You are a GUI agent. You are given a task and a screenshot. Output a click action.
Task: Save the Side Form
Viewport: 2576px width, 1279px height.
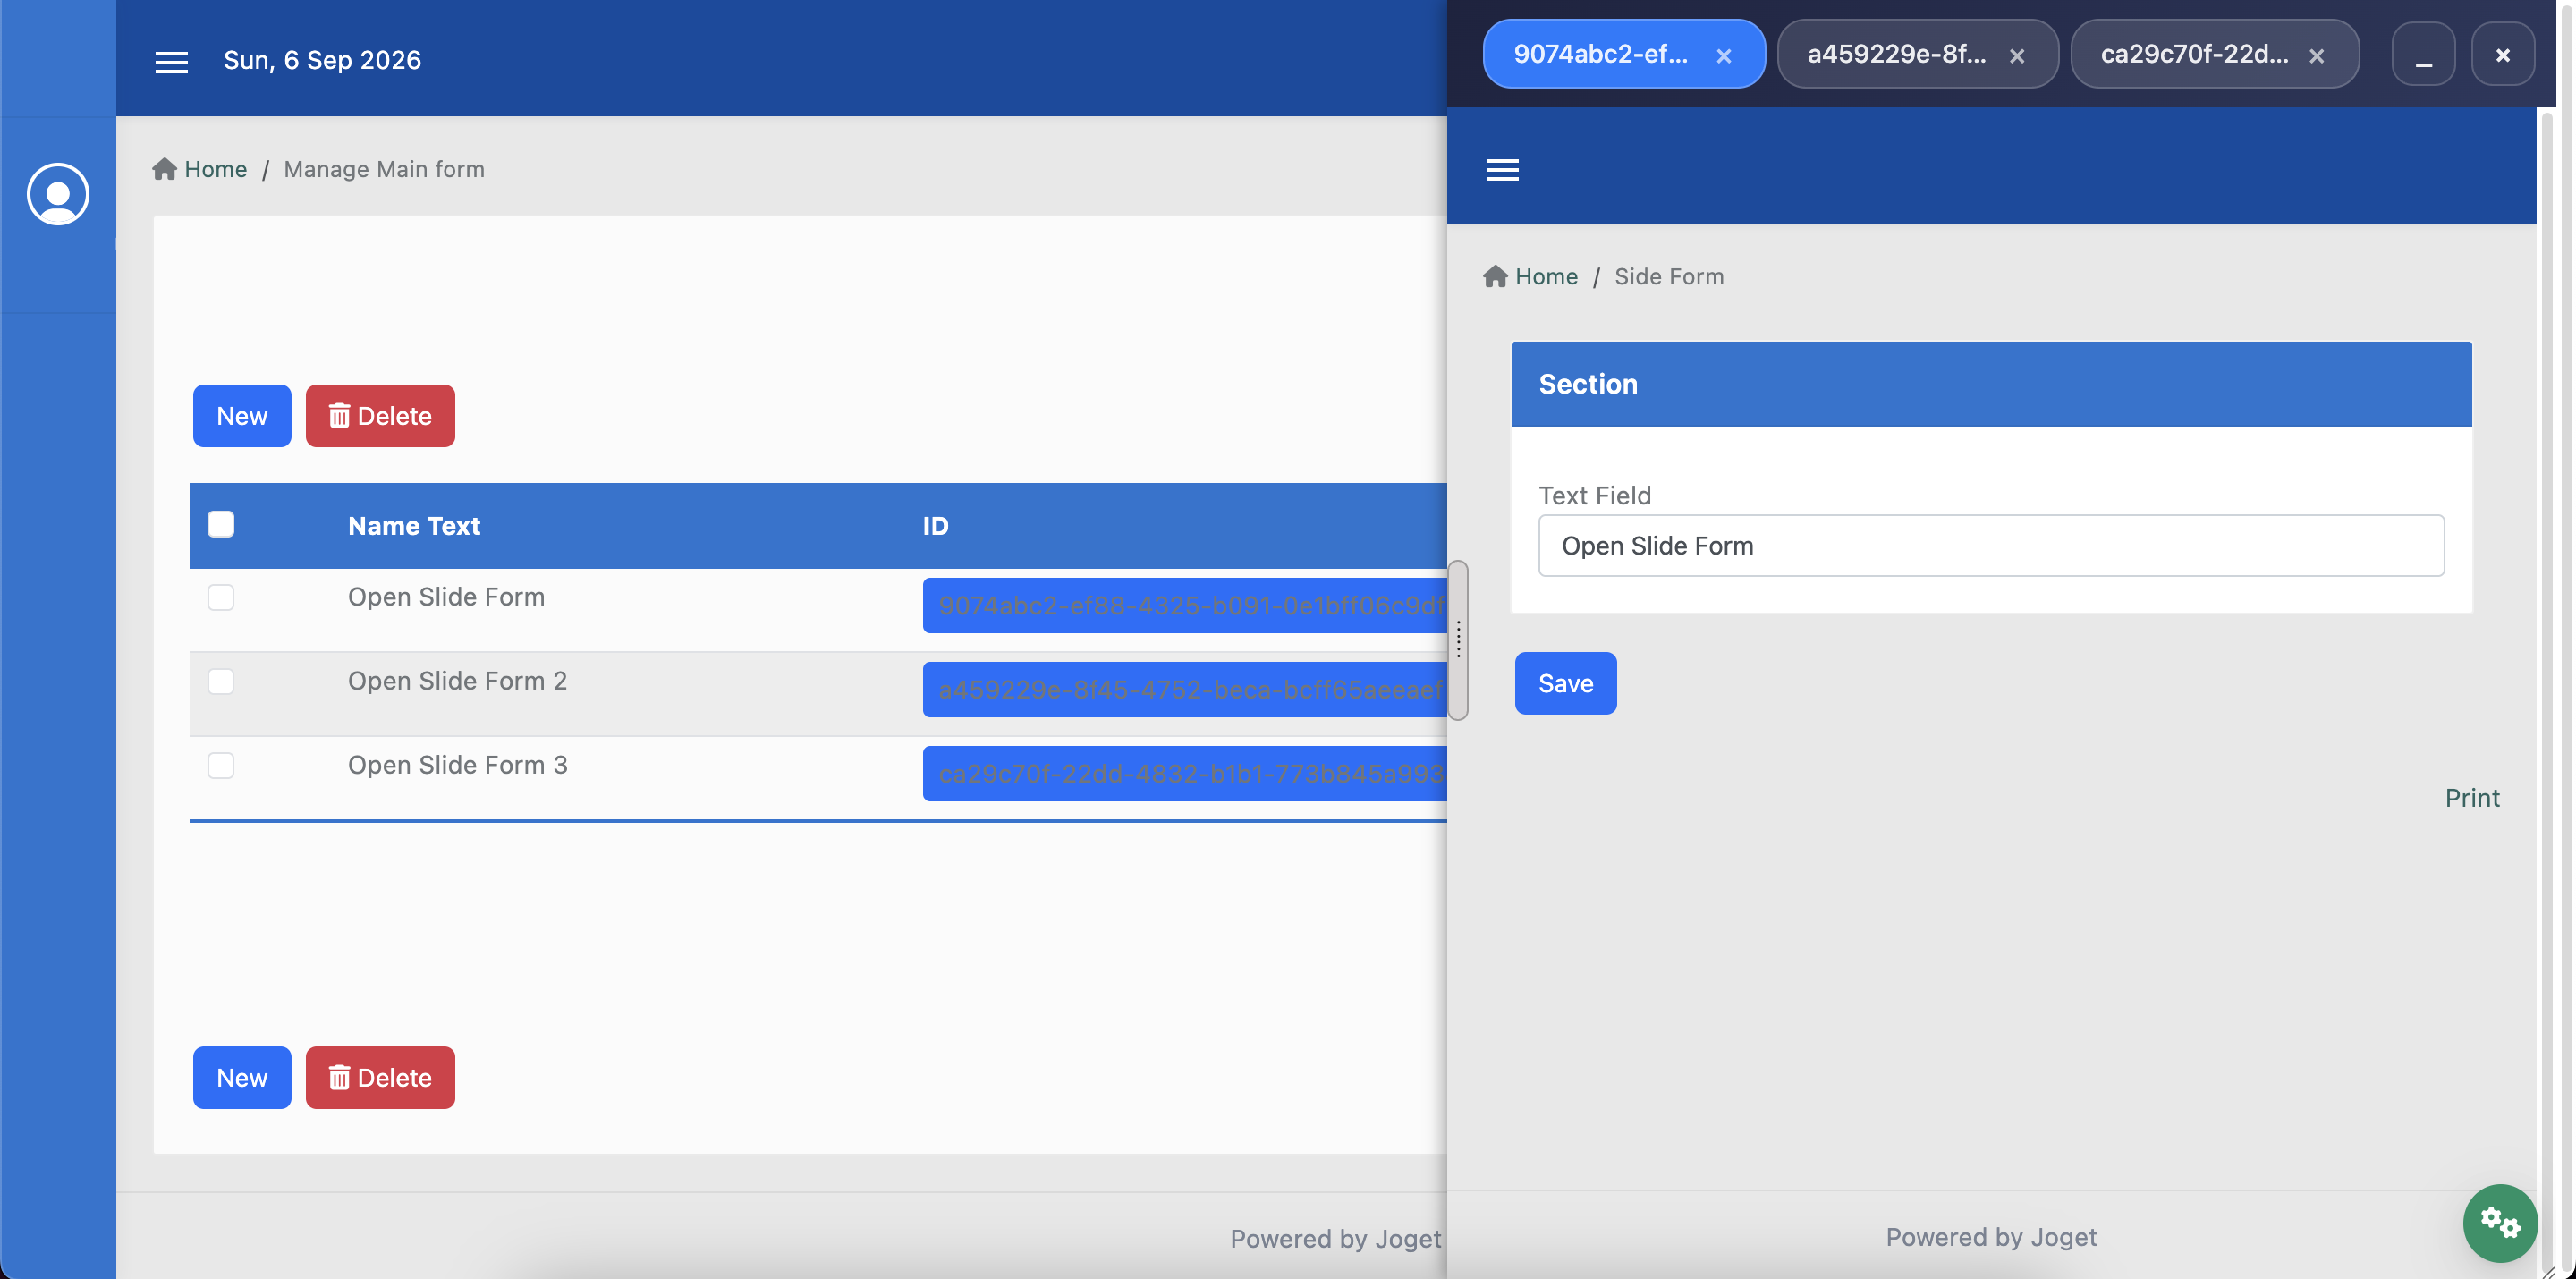coord(1565,683)
